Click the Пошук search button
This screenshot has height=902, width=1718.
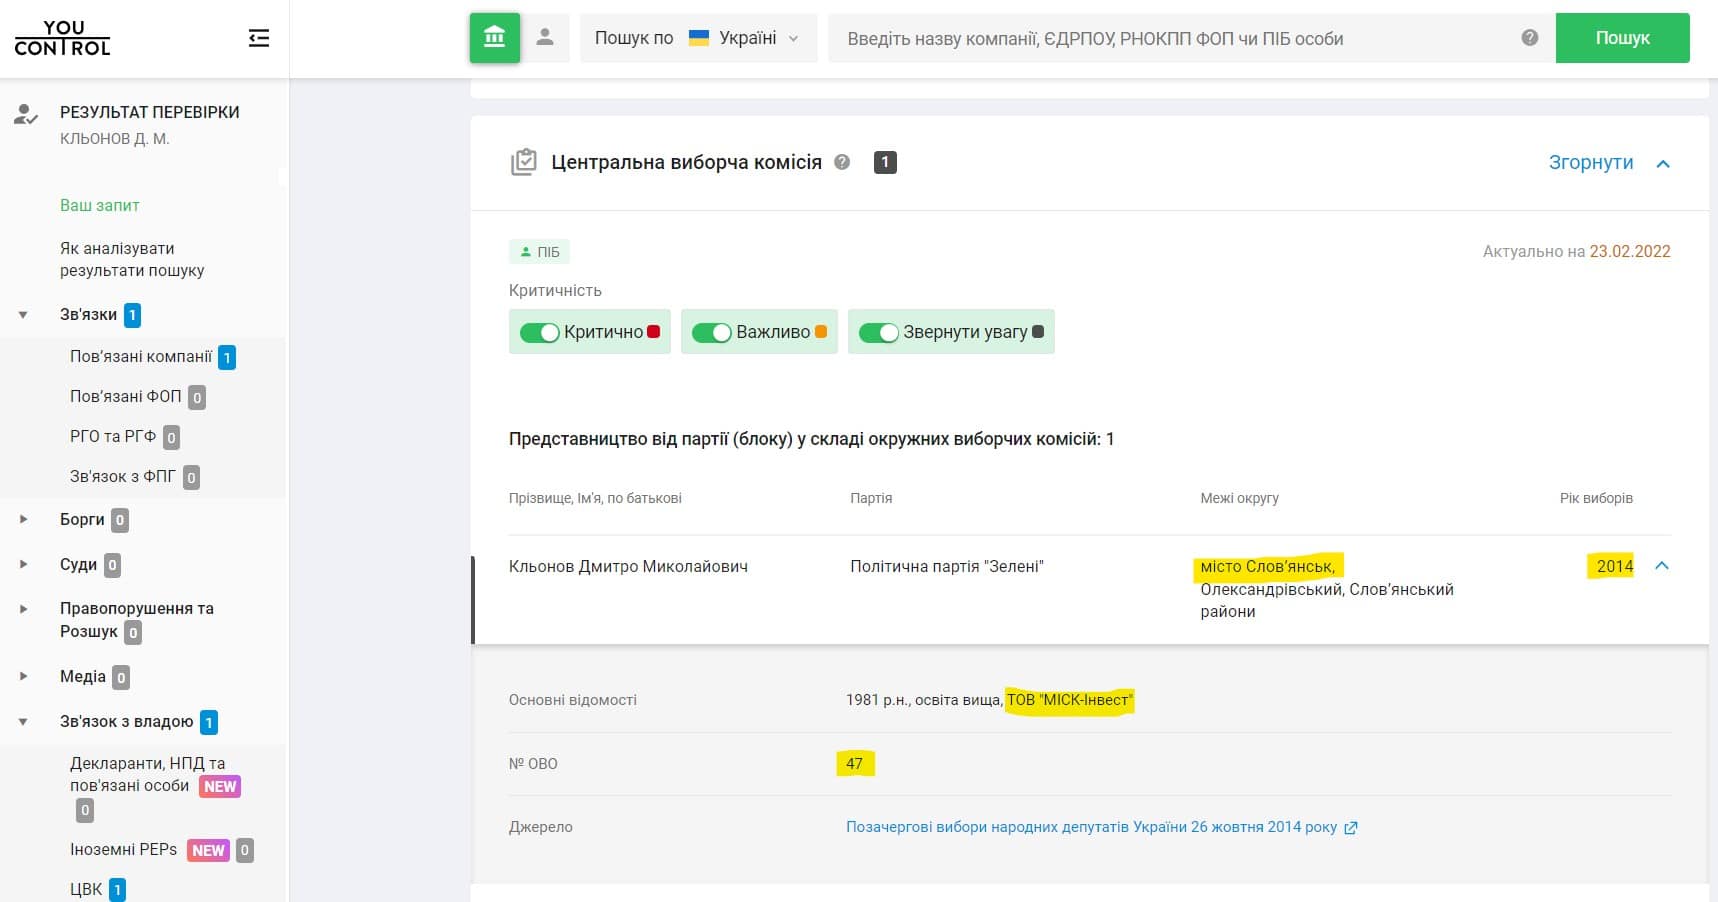(1622, 38)
